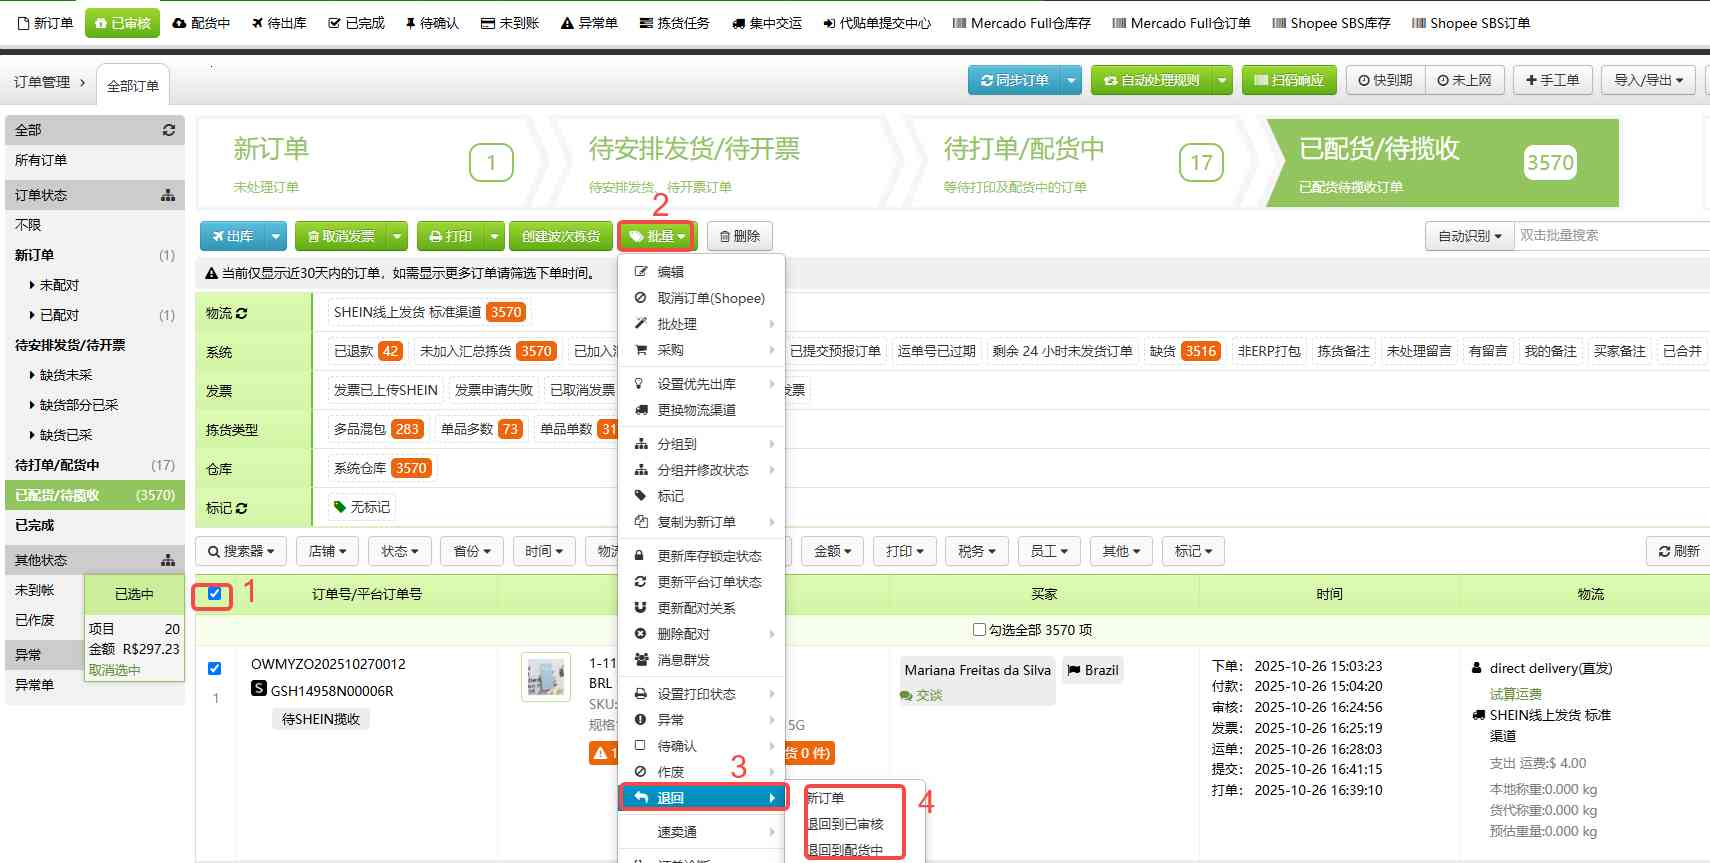The width and height of the screenshot is (1710, 863).
Task: Uncheck the row checkbox for OWMYZO202510270012
Action: (x=214, y=669)
